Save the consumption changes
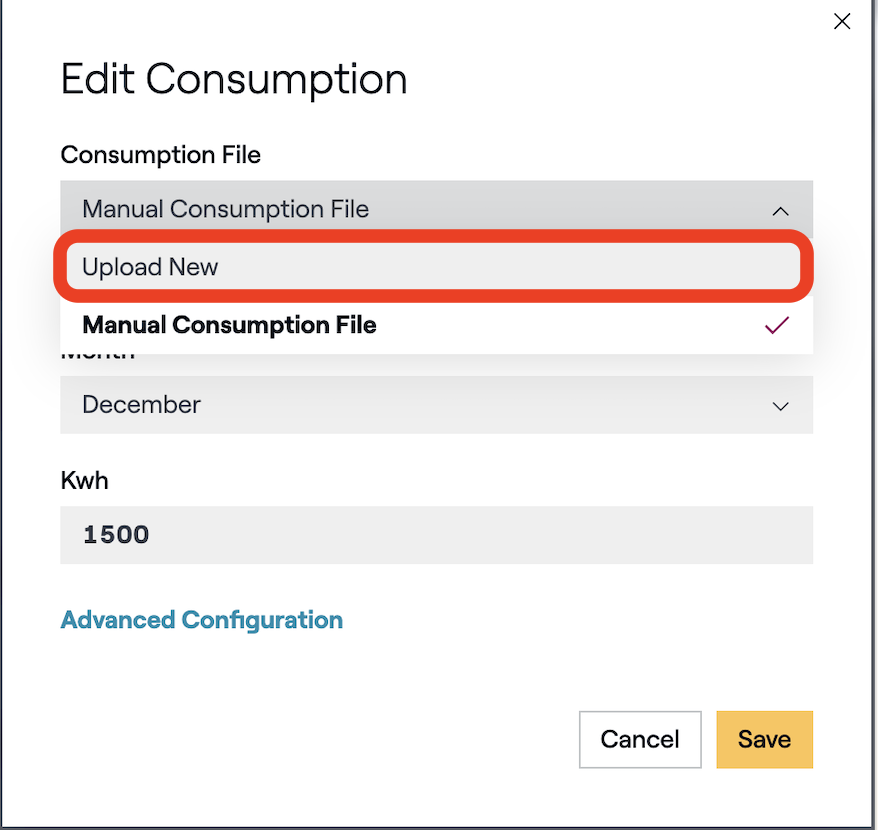The height and width of the screenshot is (830, 878). [x=764, y=739]
